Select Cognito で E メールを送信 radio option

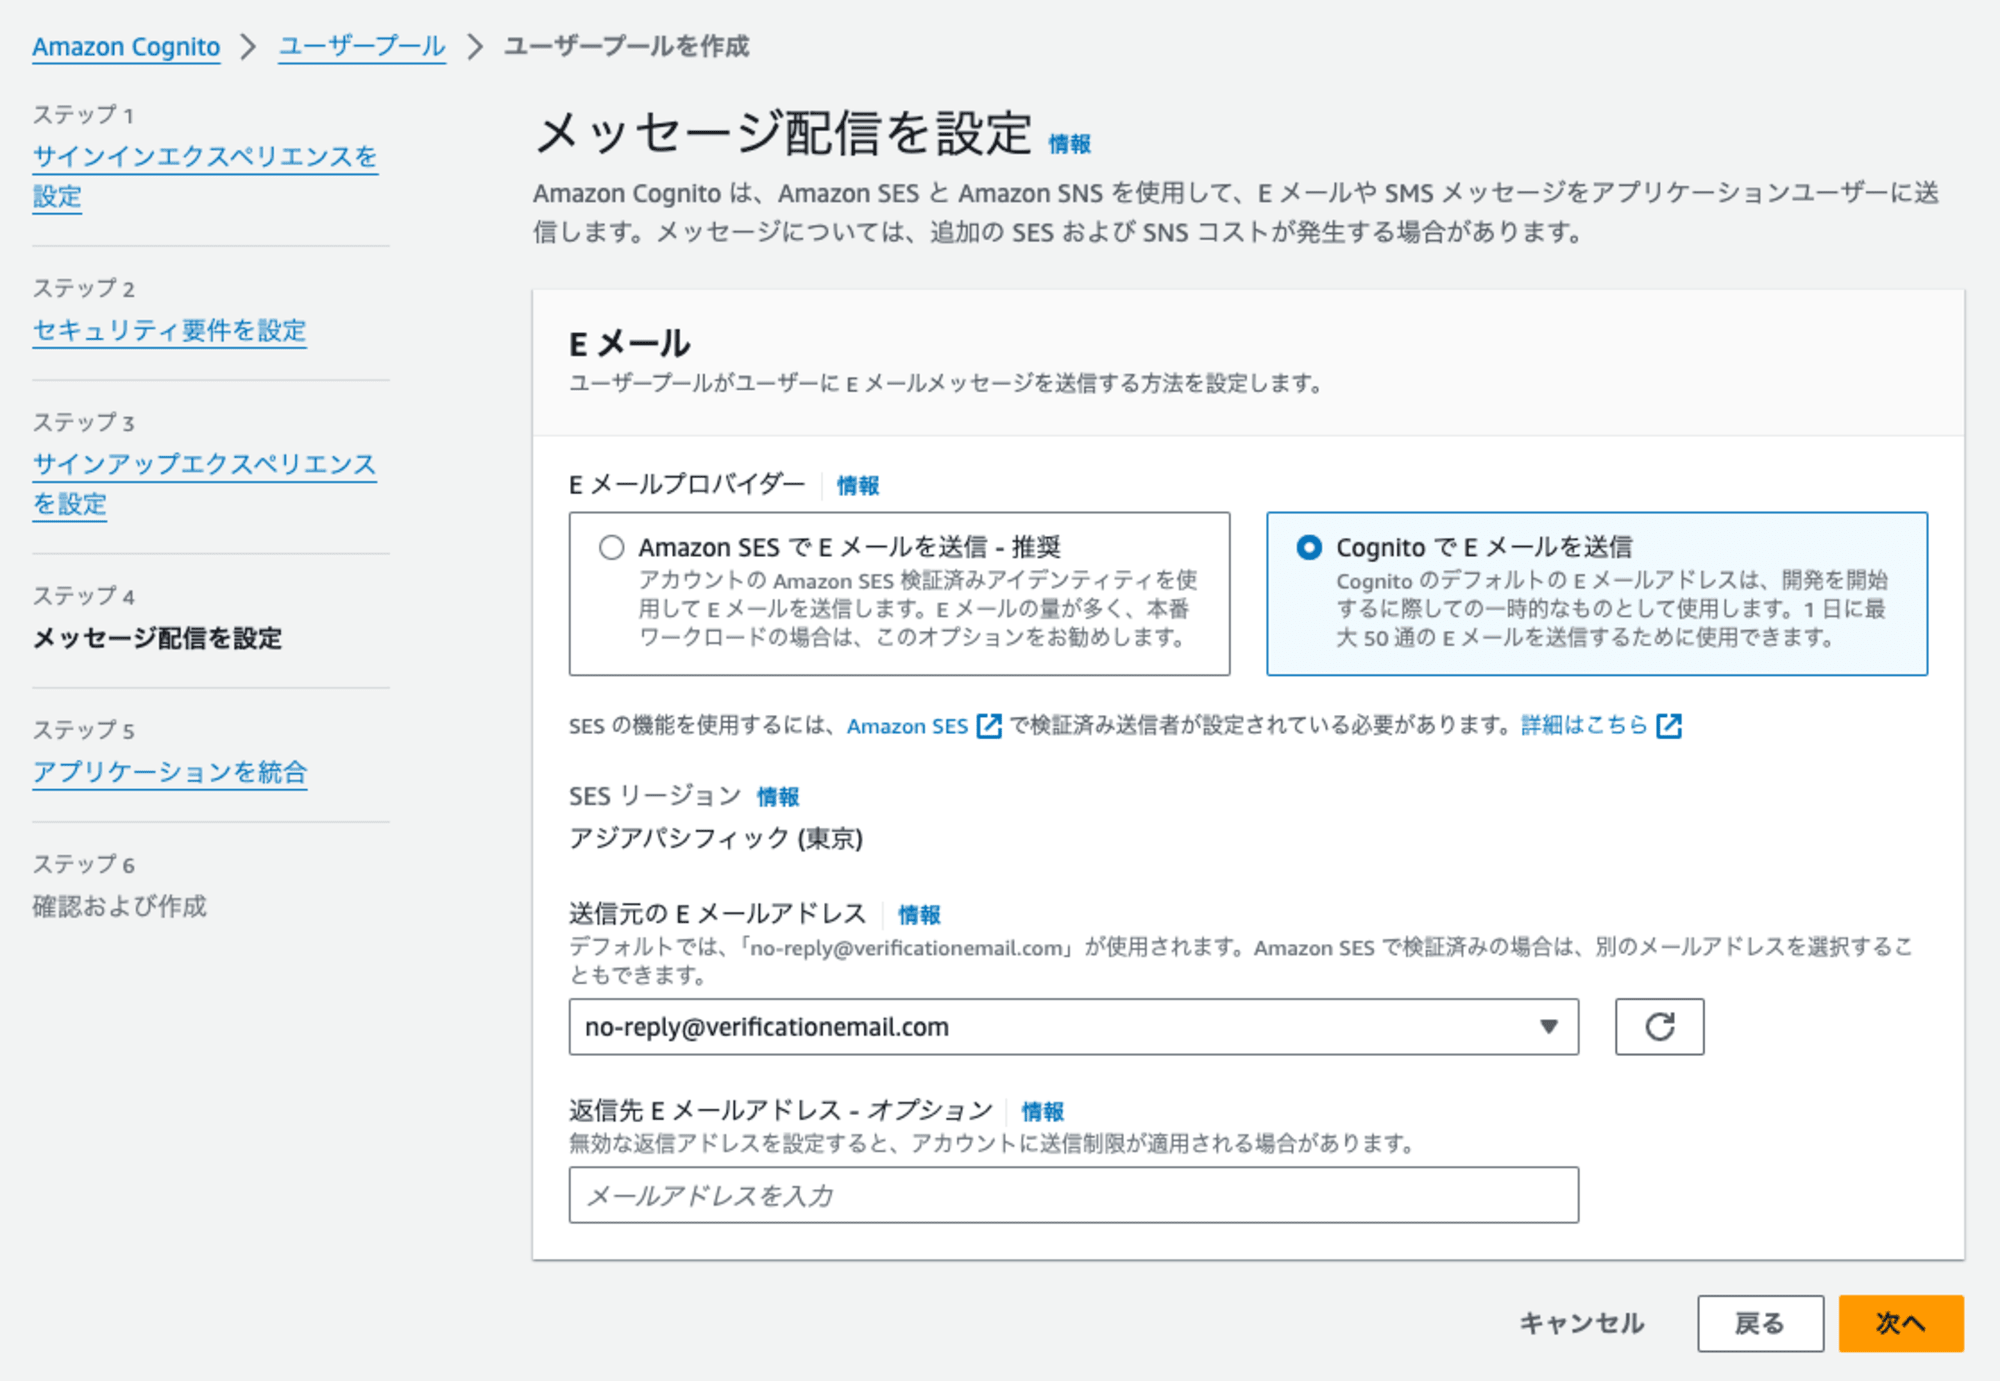point(1308,547)
